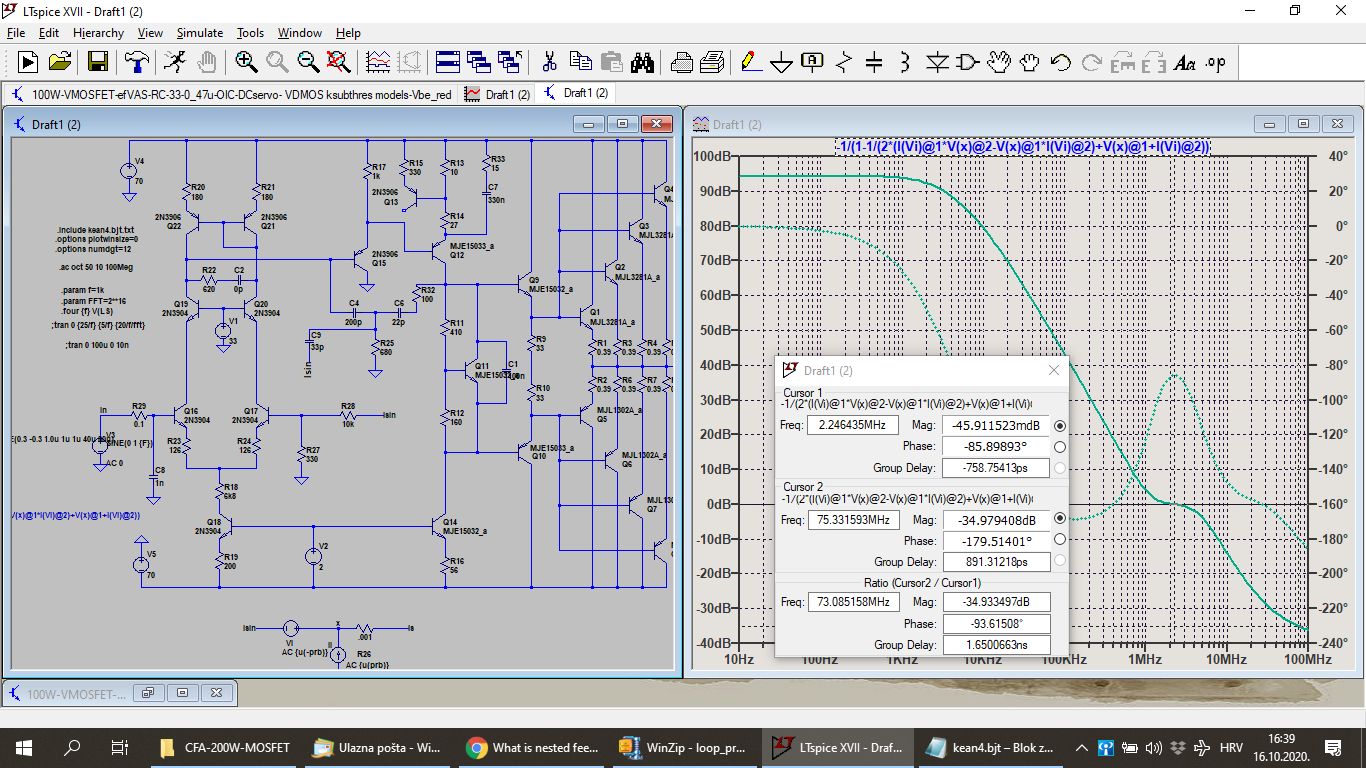This screenshot has width=1366, height=768.
Task: Open the CFA-200W-MOSFET folder in taskbar
Action: pyautogui.click(x=227, y=748)
